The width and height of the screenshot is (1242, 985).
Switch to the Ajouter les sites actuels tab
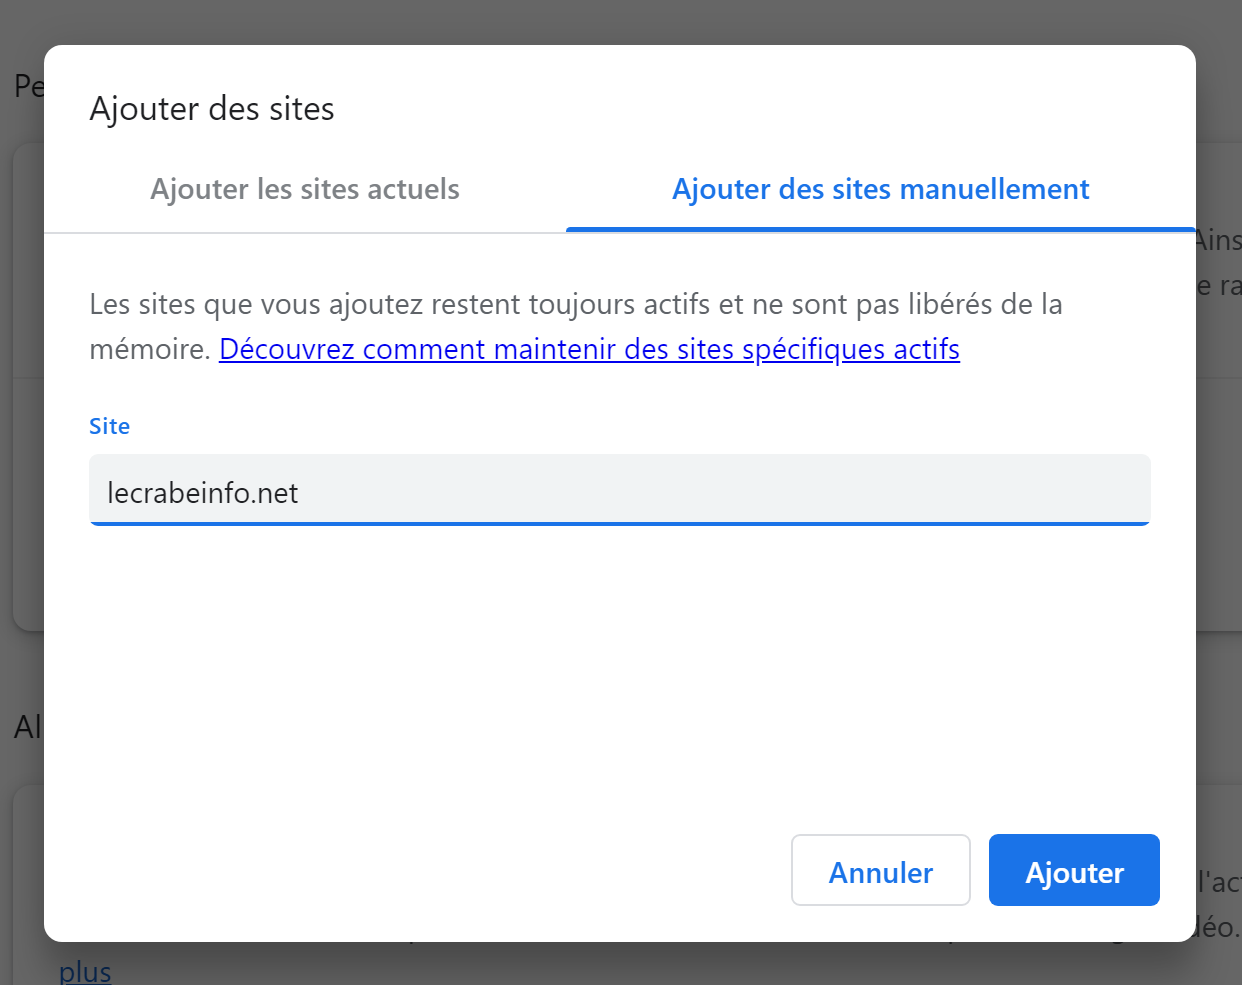[305, 189]
